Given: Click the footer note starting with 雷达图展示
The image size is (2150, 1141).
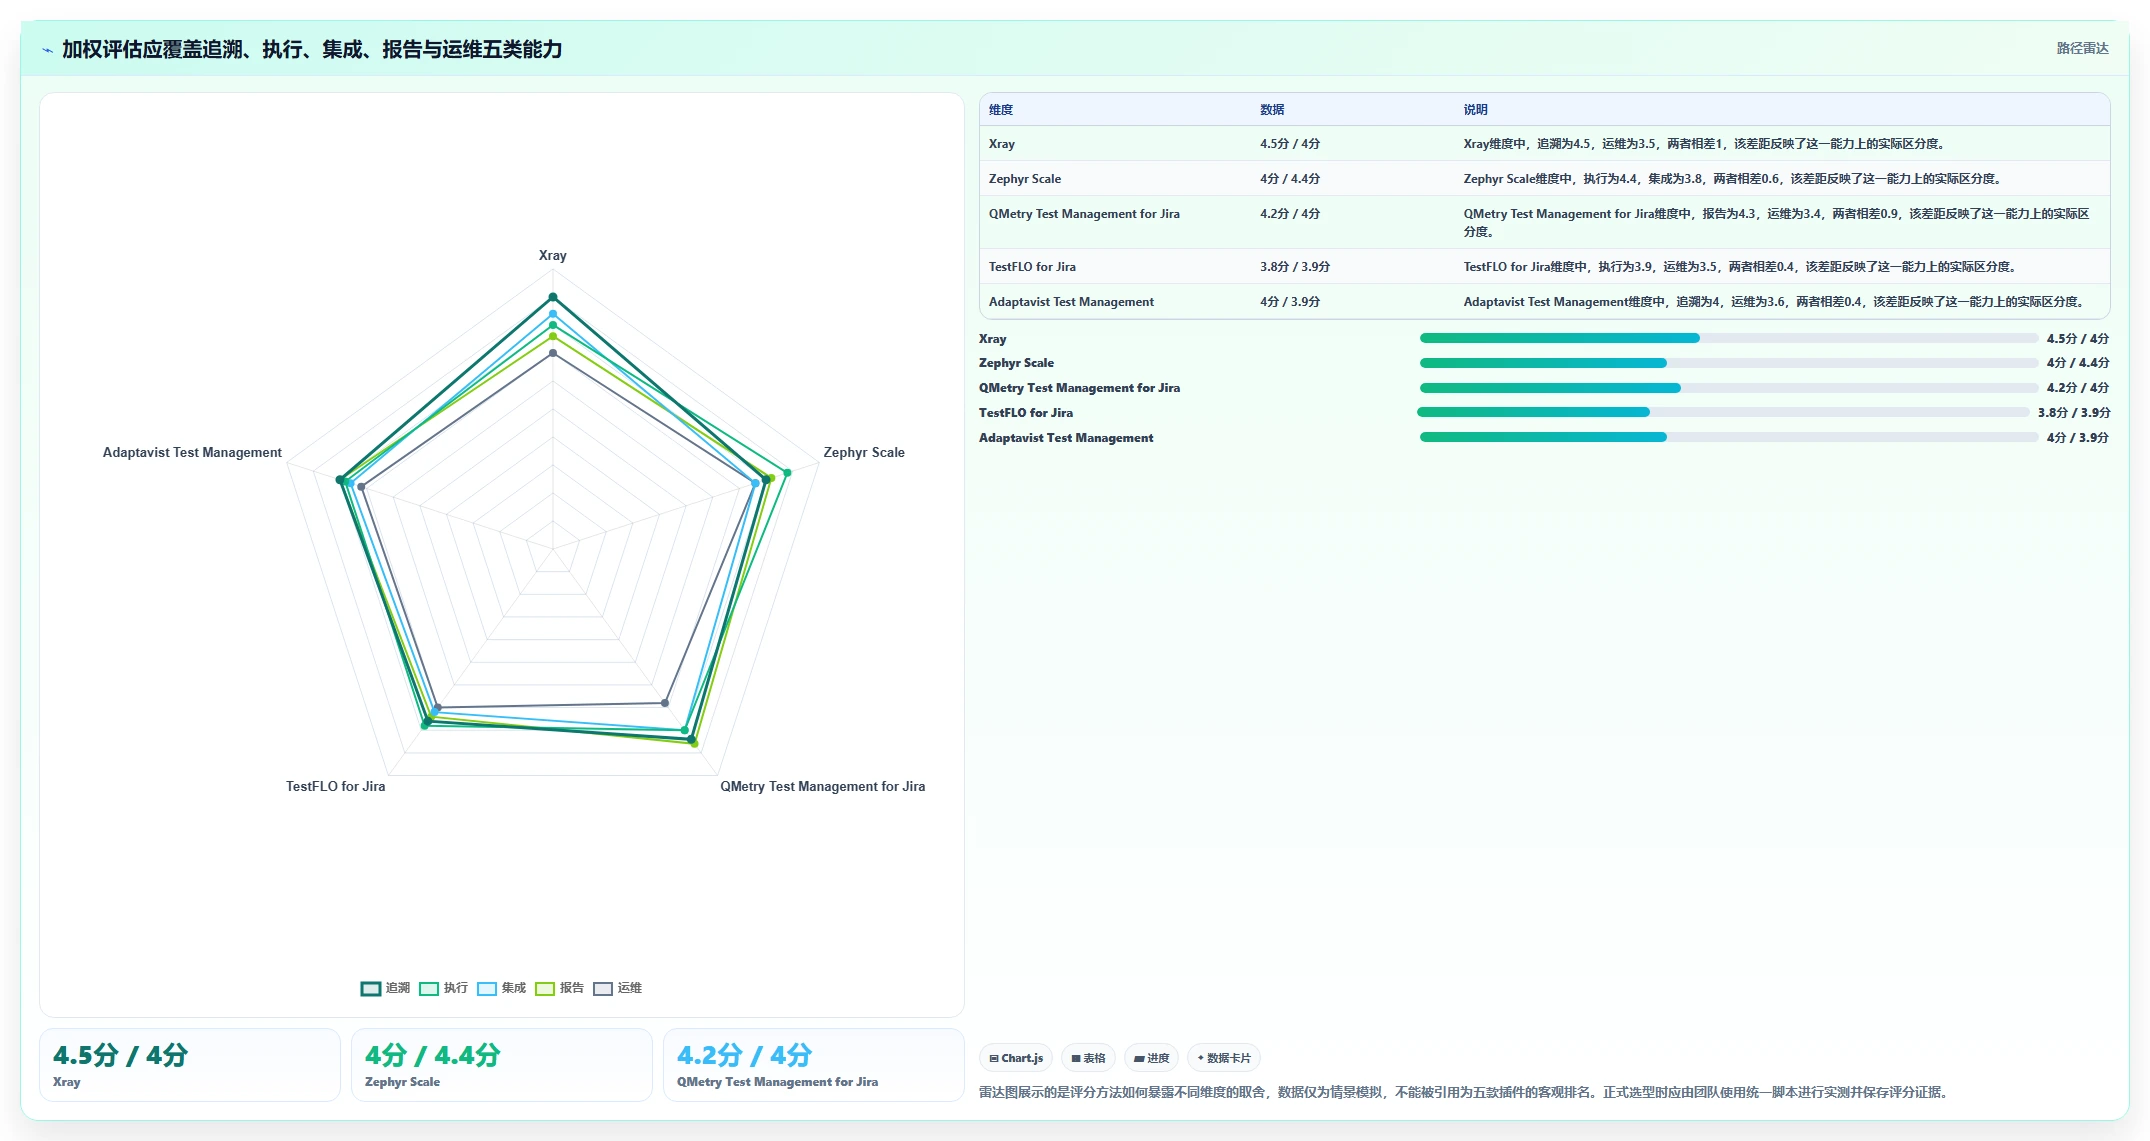Looking at the screenshot, I should click(x=1466, y=1092).
